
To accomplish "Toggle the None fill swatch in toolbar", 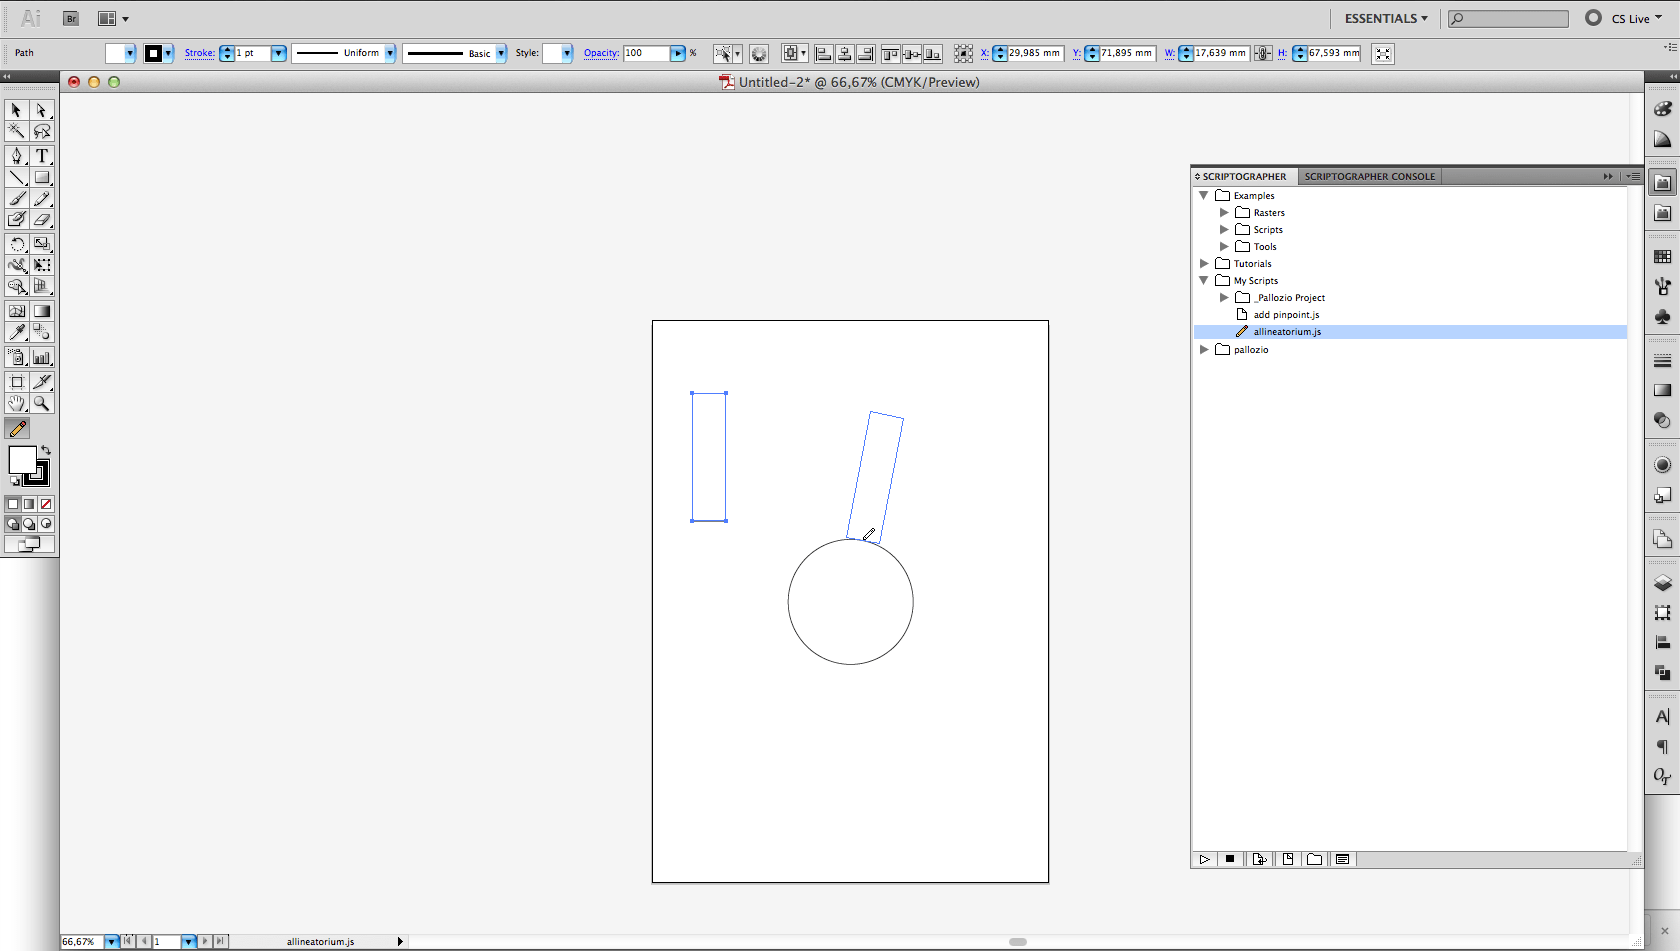I will pos(46,504).
